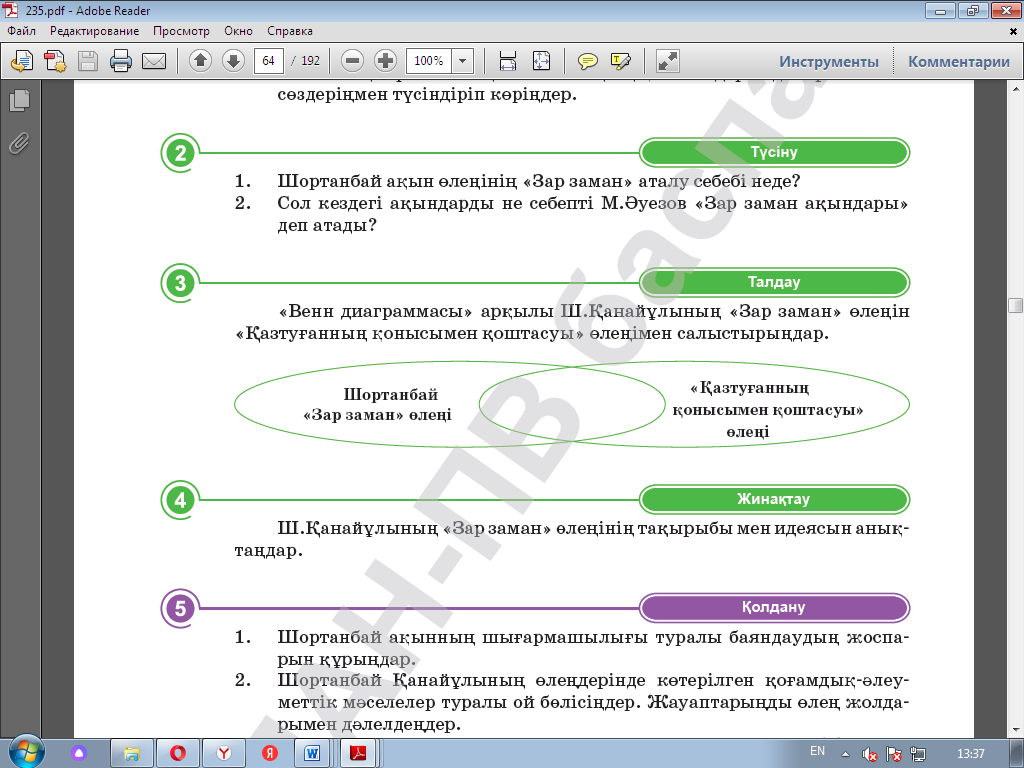Click the EN language indicator
Image resolution: width=1024 pixels, height=768 pixels.
click(817, 751)
